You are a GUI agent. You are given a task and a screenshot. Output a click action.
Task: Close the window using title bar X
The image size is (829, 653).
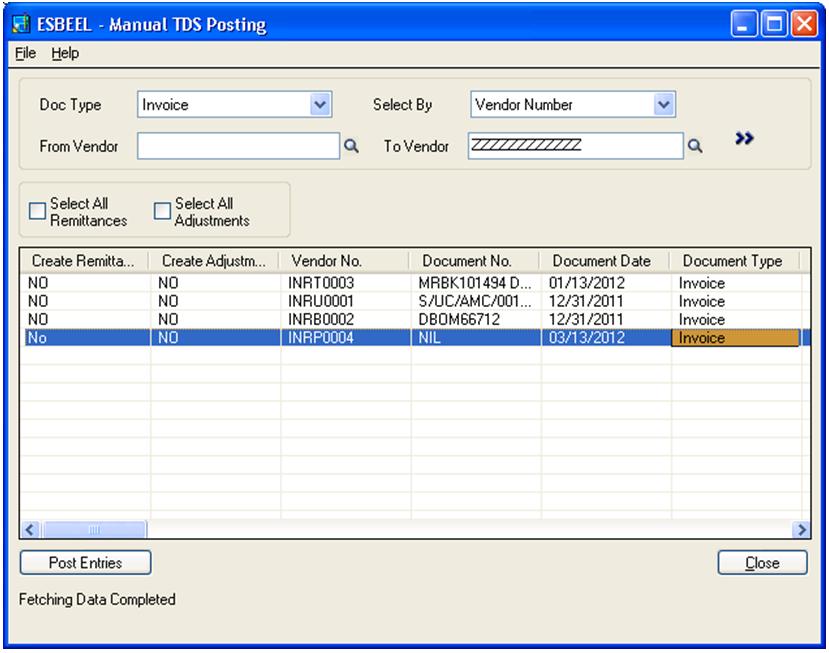(804, 24)
